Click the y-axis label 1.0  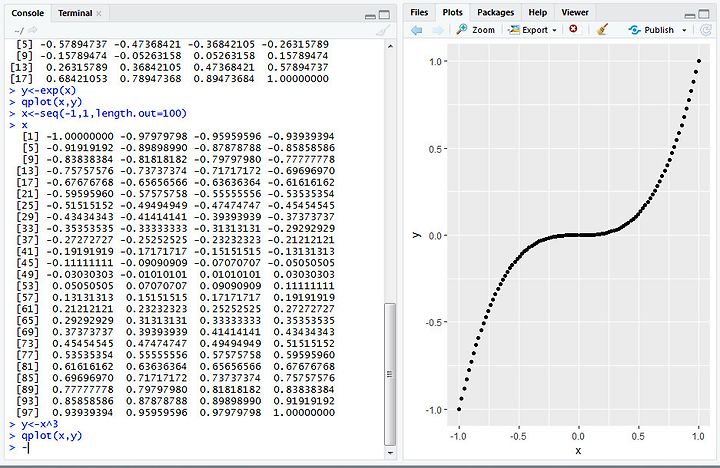(x=435, y=62)
